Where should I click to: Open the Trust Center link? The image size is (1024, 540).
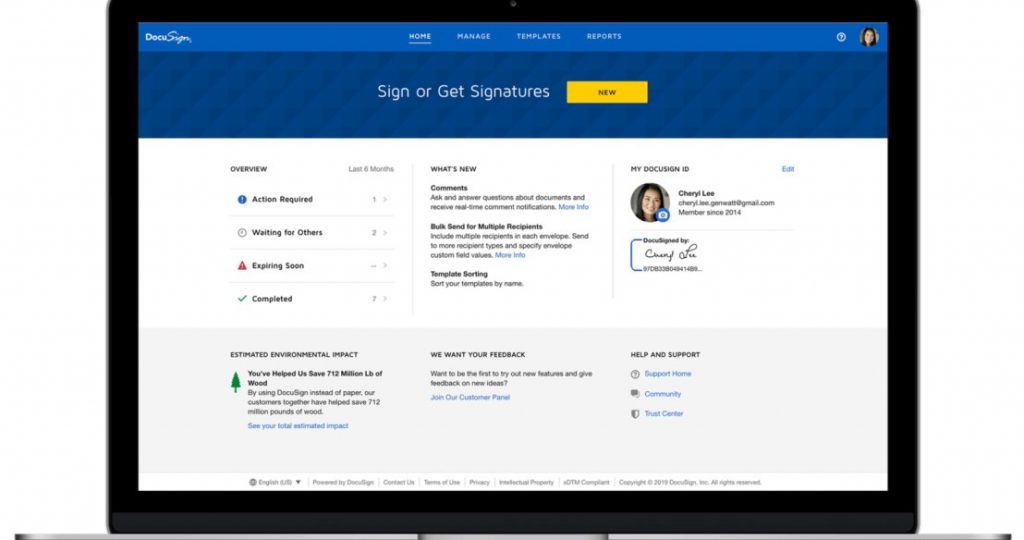(664, 414)
